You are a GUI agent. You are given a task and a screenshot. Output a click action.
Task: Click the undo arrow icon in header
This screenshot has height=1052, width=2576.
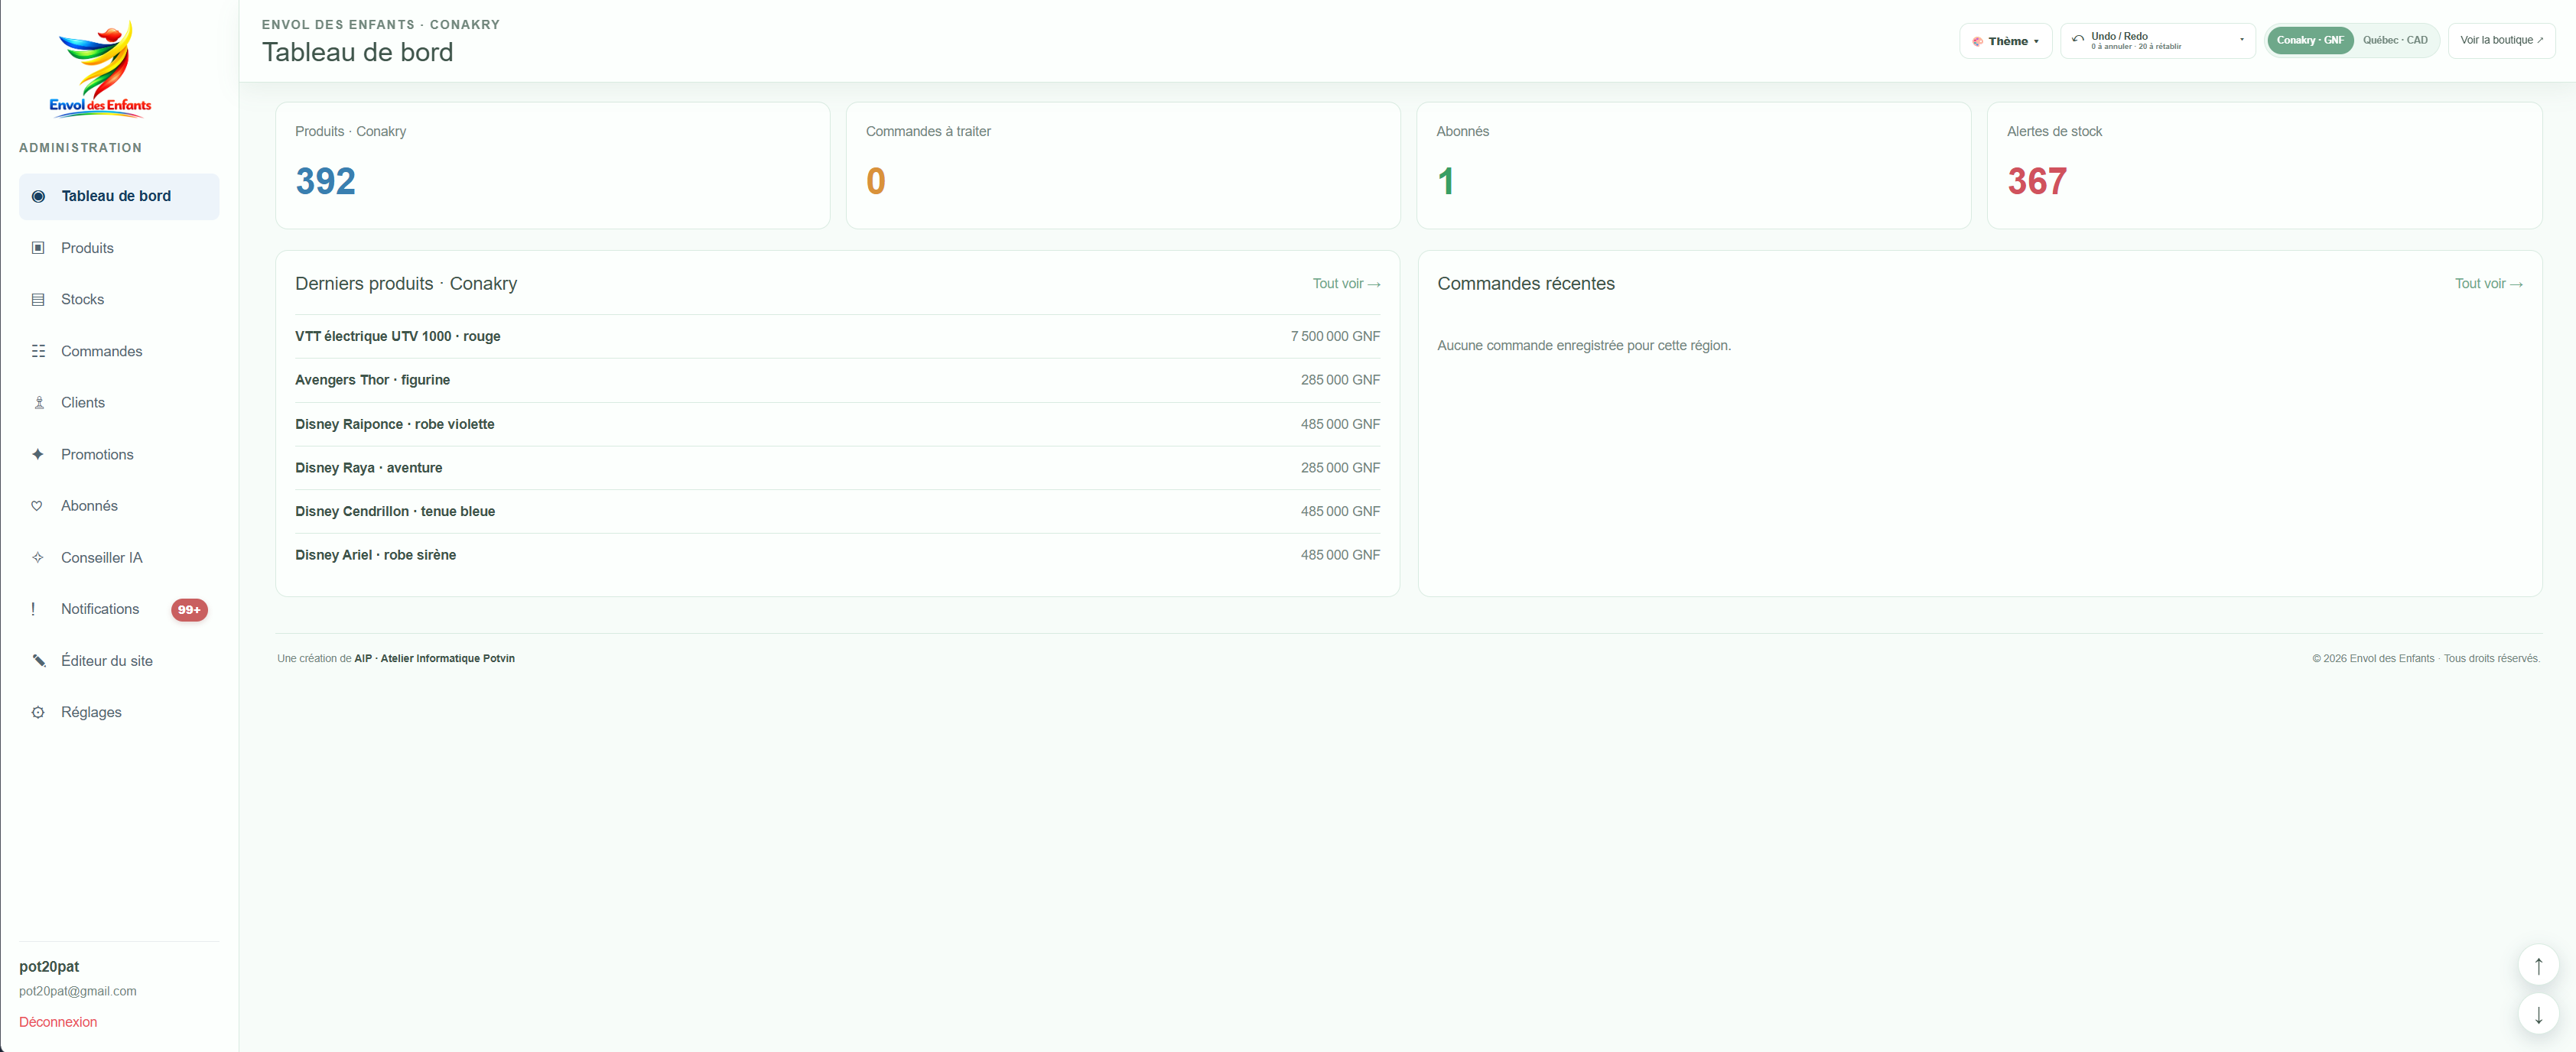(x=2078, y=39)
